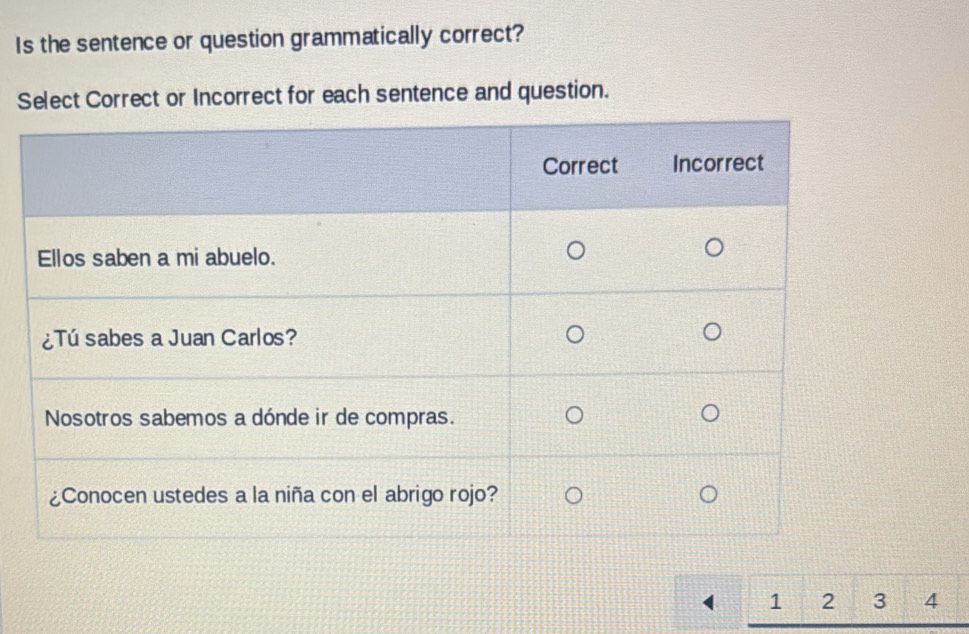Click the 'Nosotros sabemos a dónde' row
The image size is (969, 634).
(247, 419)
